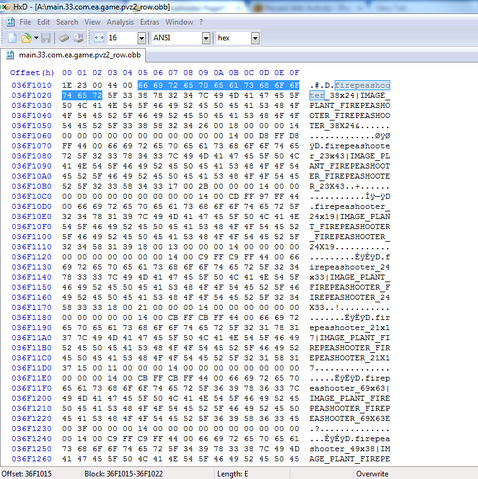478x479 pixels.
Task: Click offset row 036F1010
Action: [x=31, y=85]
